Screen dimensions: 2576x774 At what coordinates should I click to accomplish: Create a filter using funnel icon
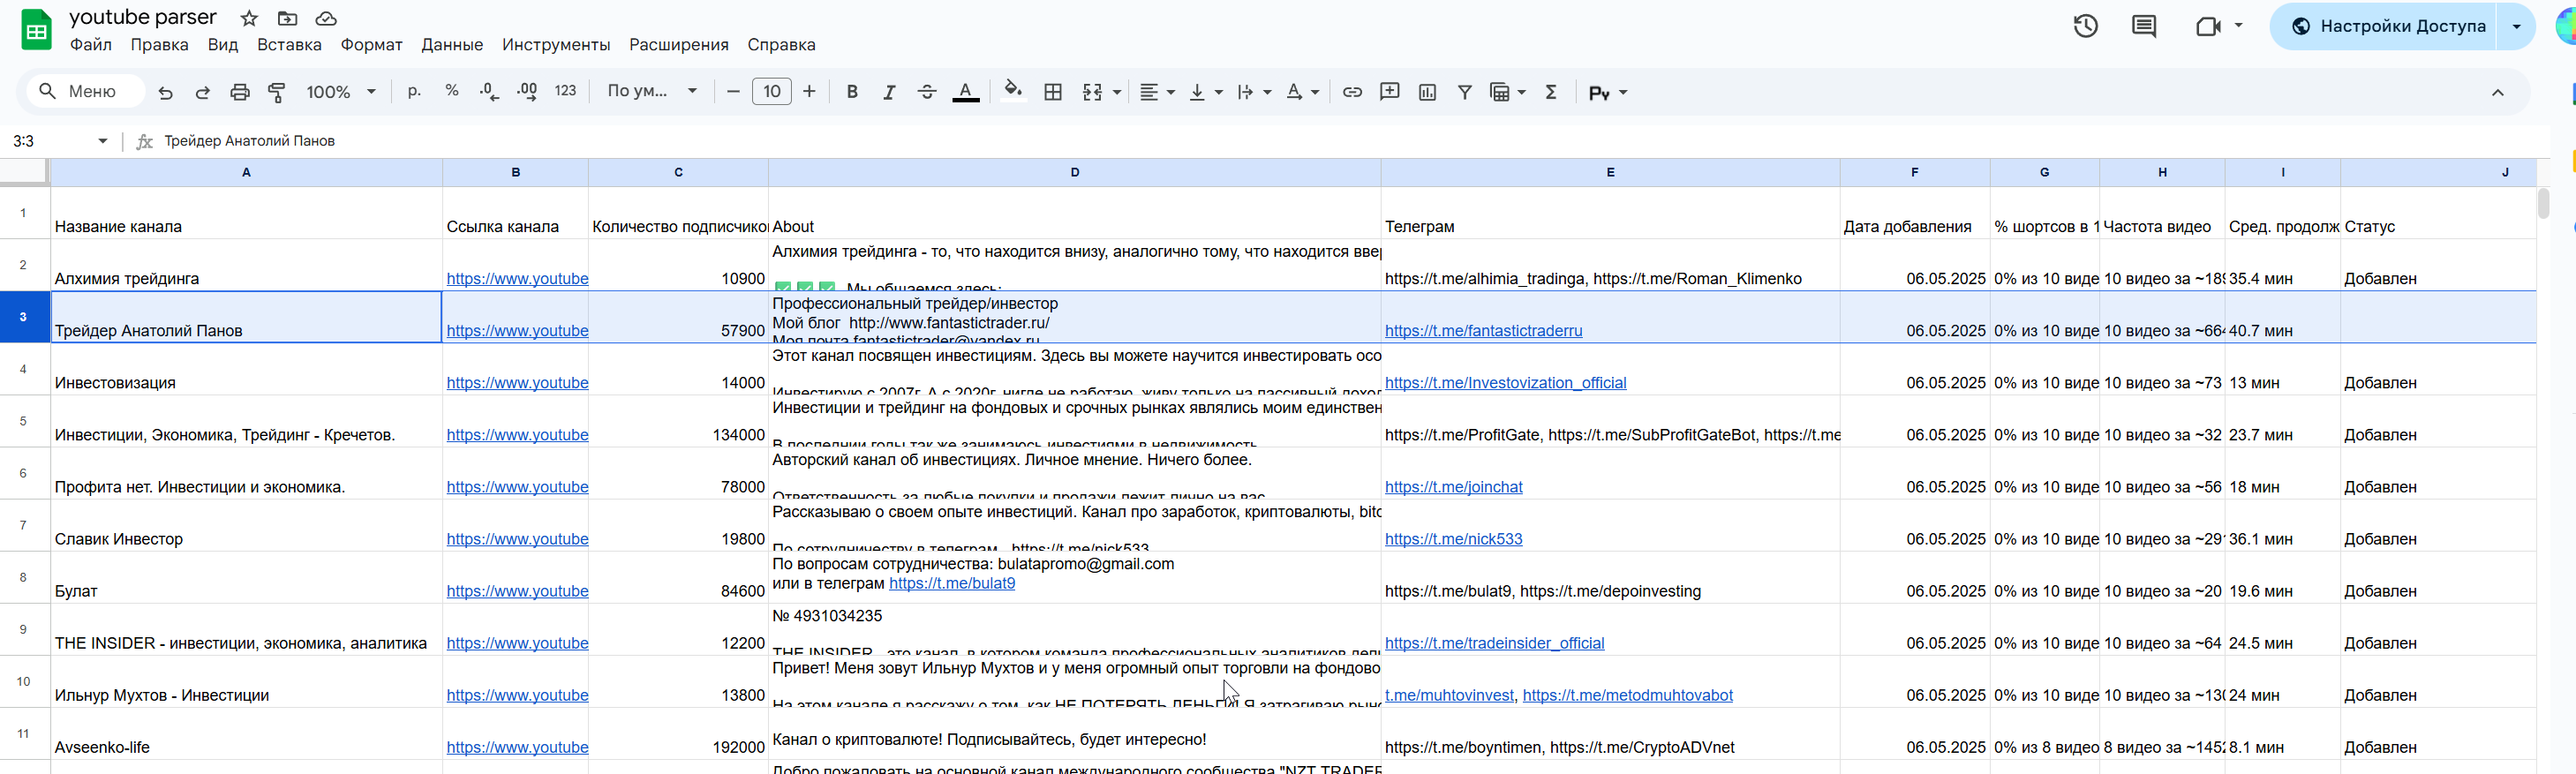point(1464,92)
